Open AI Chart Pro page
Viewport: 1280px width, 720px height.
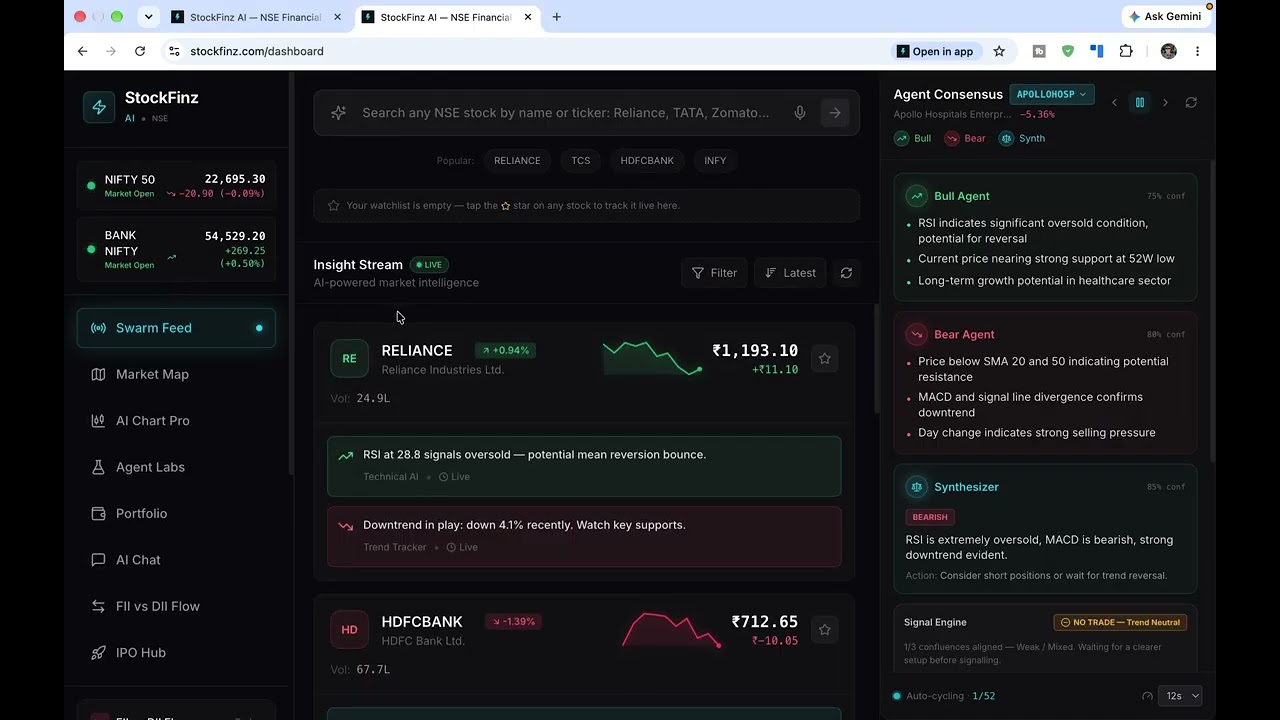point(176,420)
